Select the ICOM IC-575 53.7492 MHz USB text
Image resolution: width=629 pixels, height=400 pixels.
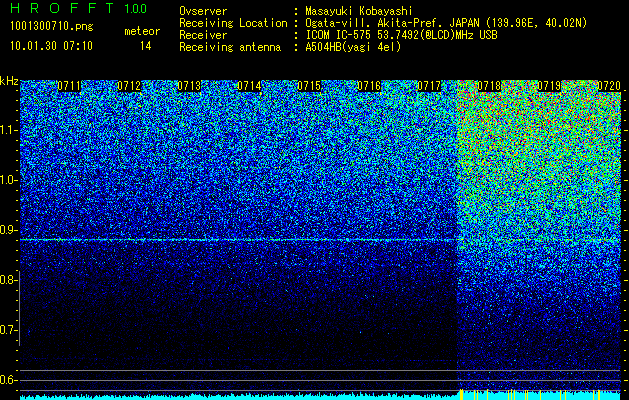click(x=401, y=35)
